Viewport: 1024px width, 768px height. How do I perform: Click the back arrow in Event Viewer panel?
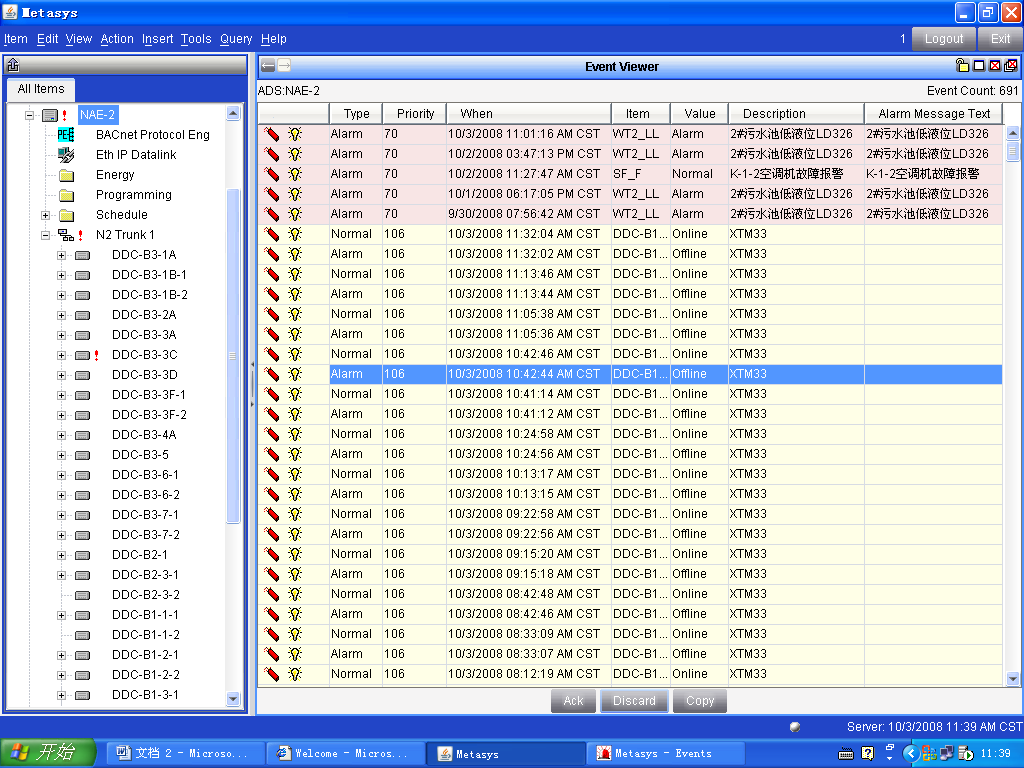[268, 66]
